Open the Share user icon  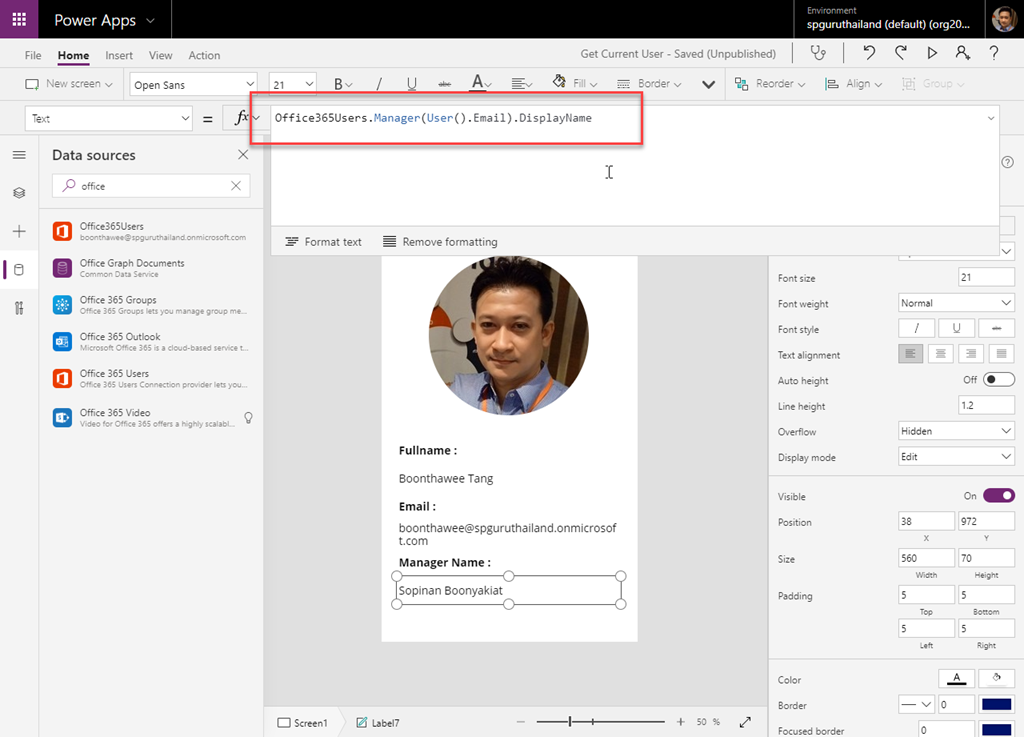[x=963, y=53]
